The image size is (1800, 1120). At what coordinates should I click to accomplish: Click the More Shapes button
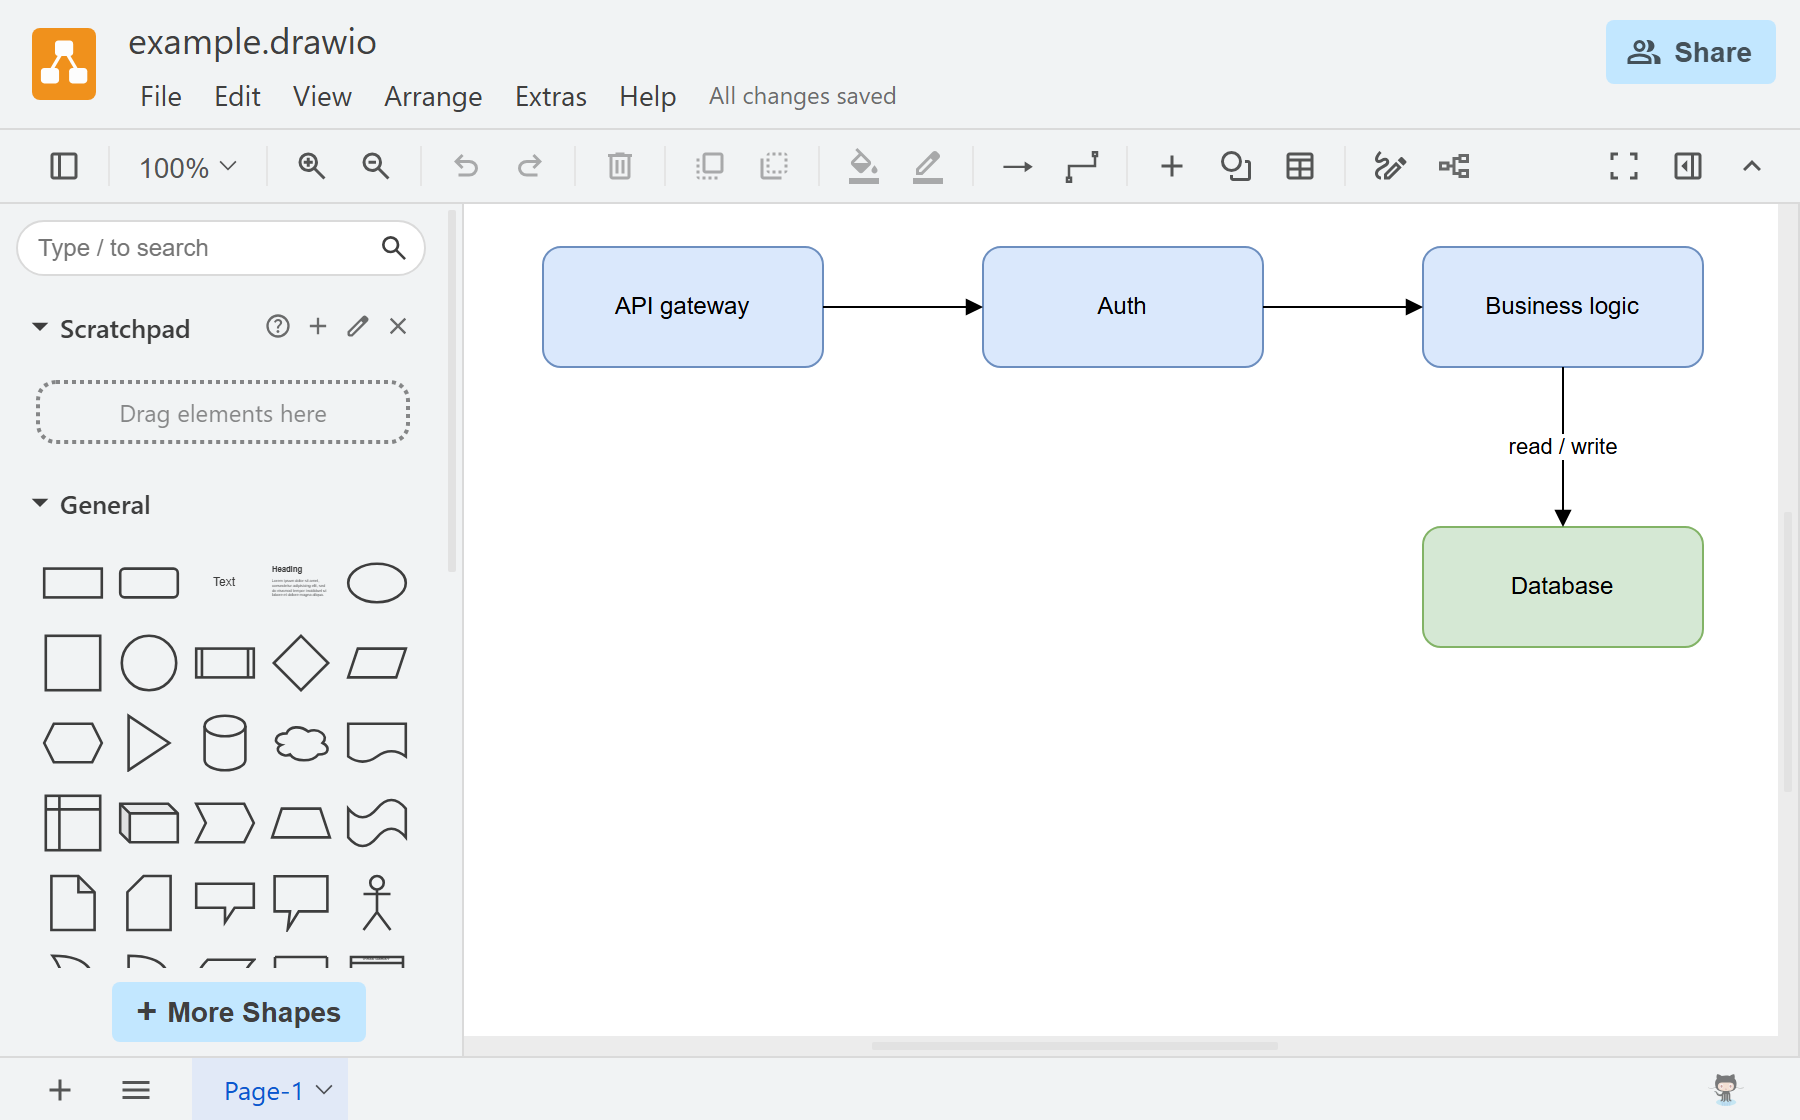click(x=239, y=1012)
